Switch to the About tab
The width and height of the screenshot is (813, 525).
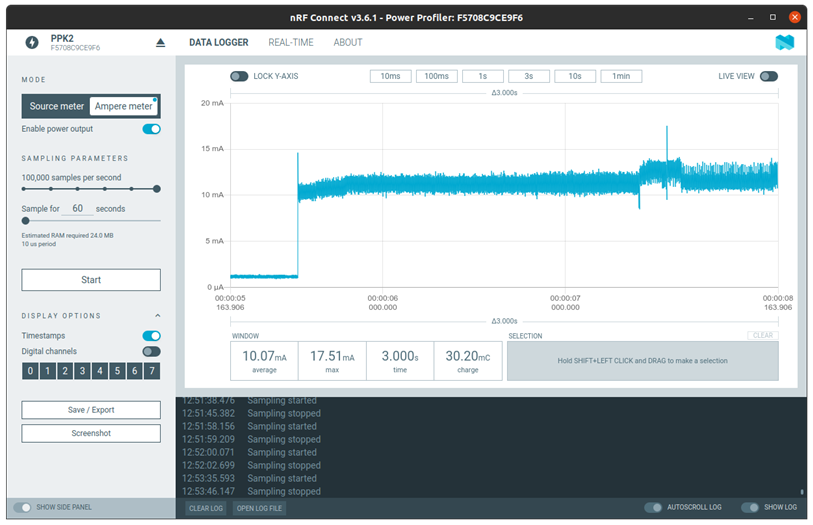coord(348,43)
